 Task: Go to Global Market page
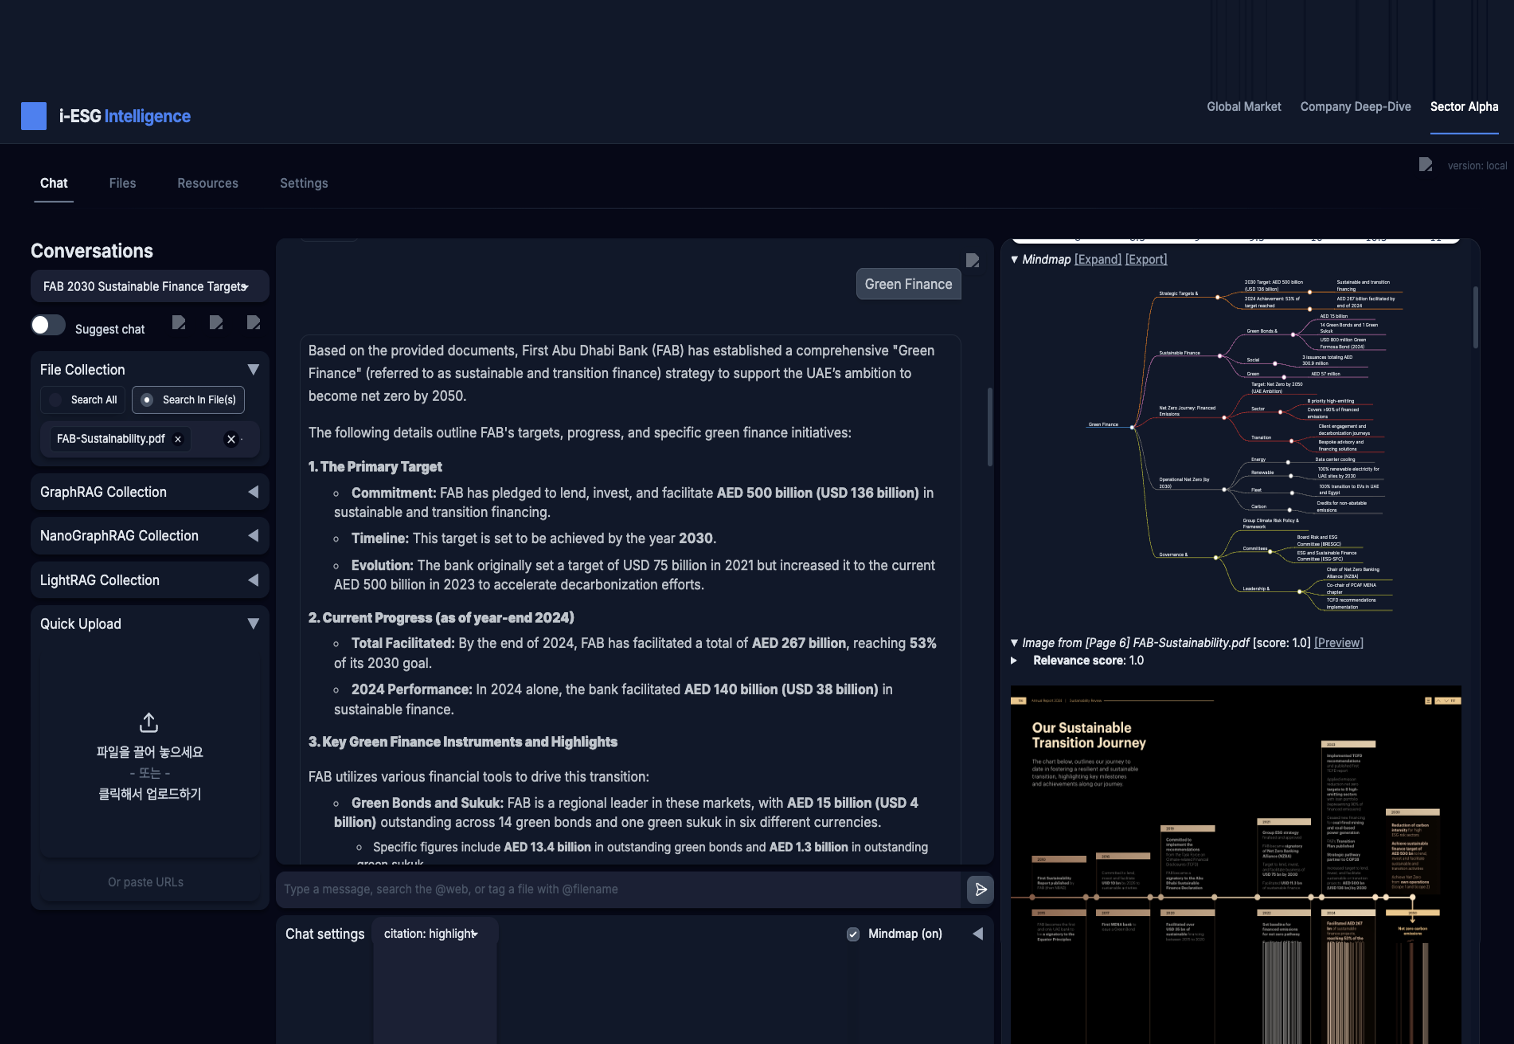[1244, 107]
